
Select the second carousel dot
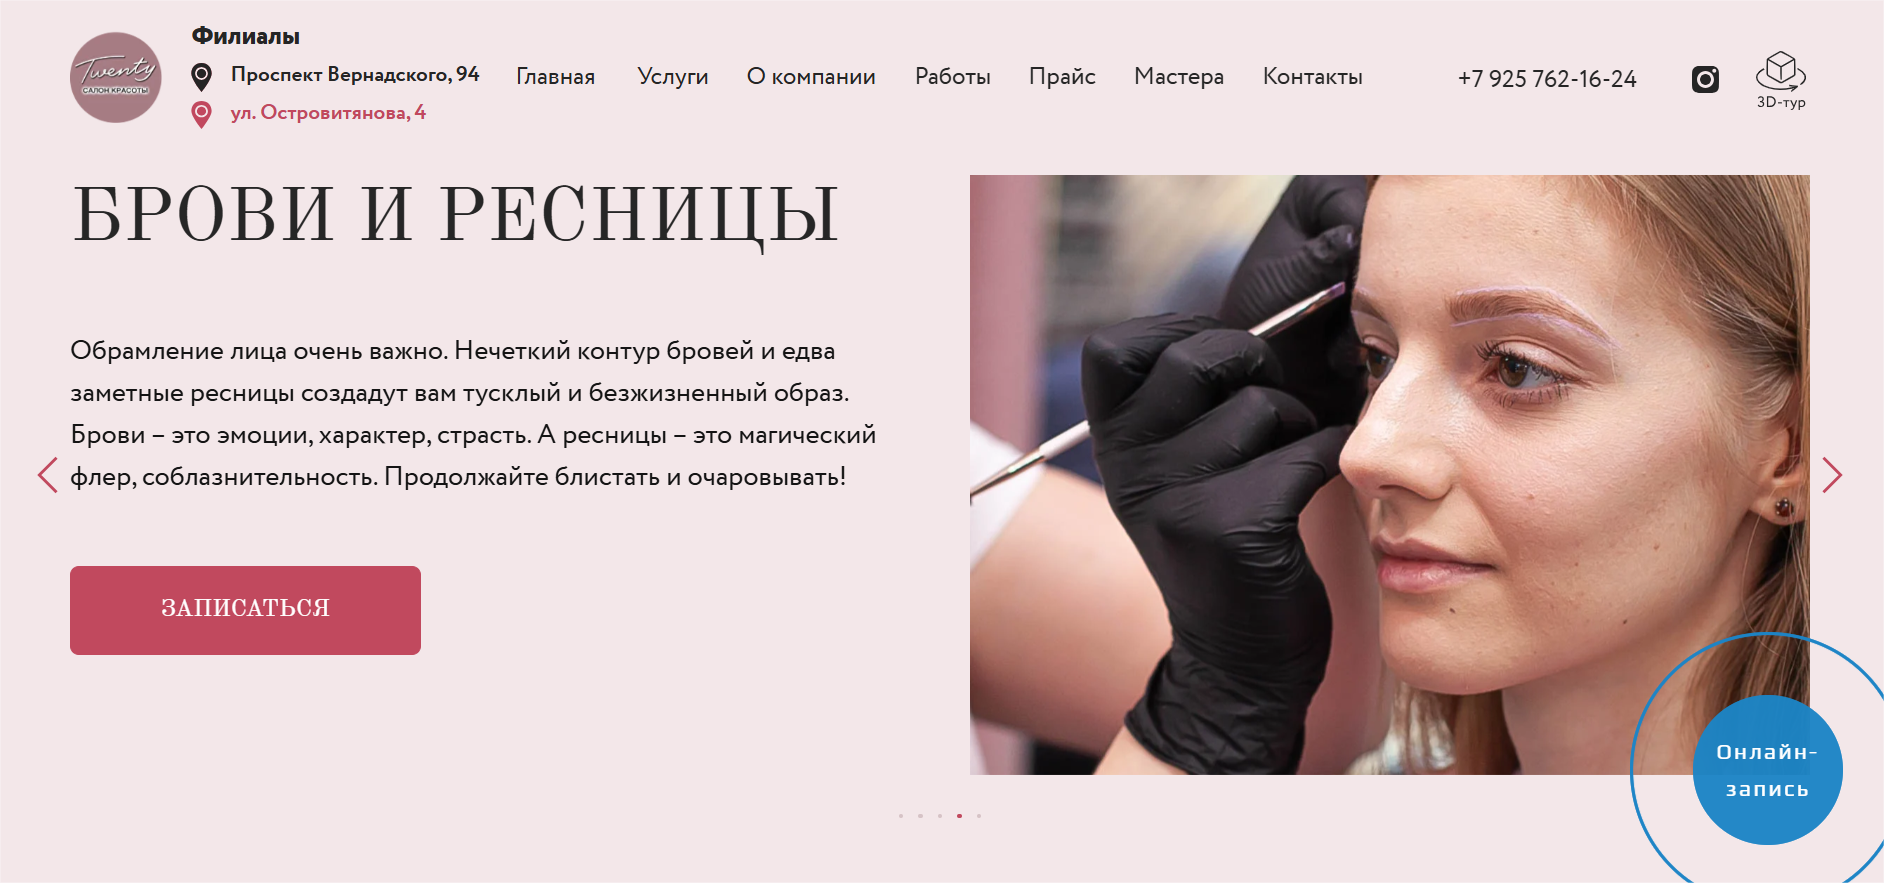pos(920,816)
